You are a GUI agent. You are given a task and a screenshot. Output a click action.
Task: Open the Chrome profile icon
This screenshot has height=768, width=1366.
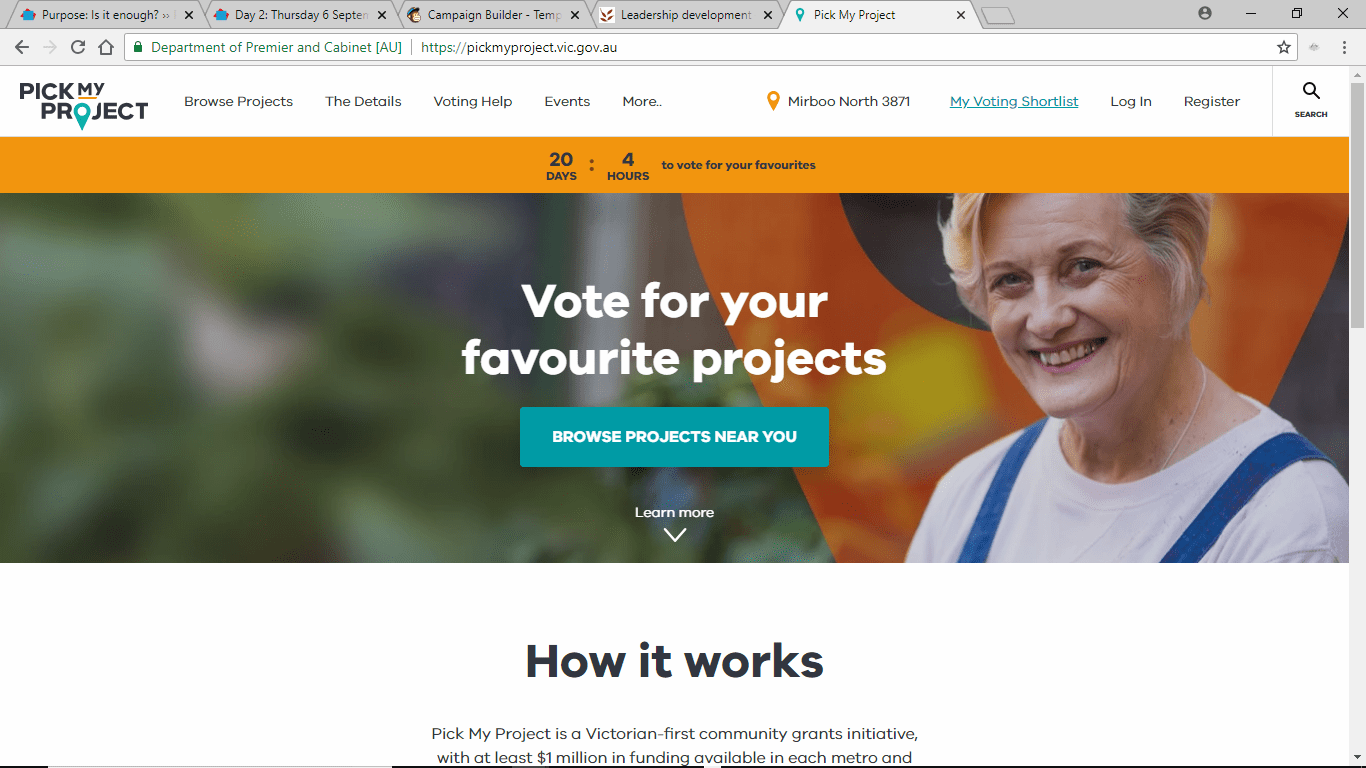tap(1205, 14)
